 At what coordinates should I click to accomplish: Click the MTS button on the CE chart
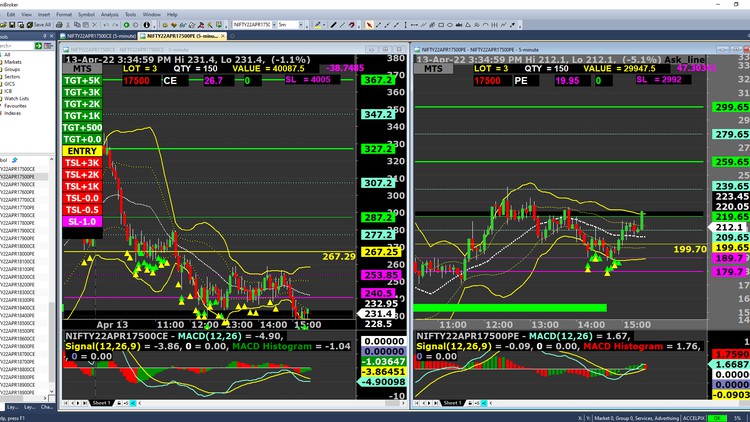(x=82, y=68)
